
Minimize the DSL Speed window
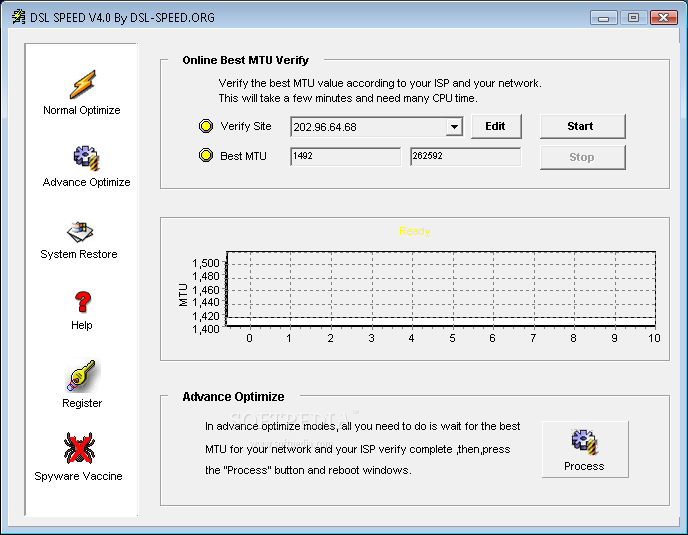point(604,18)
